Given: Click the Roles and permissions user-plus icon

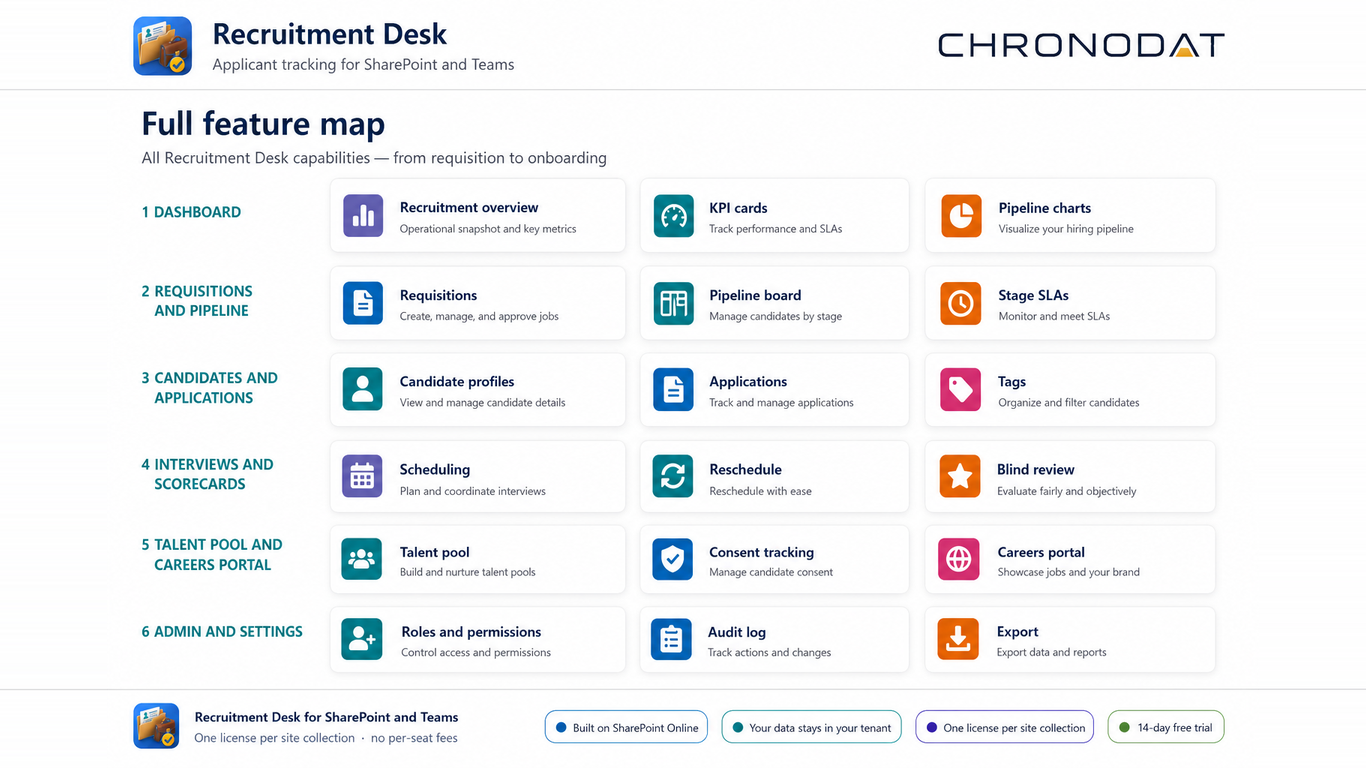Looking at the screenshot, I should click(362, 639).
